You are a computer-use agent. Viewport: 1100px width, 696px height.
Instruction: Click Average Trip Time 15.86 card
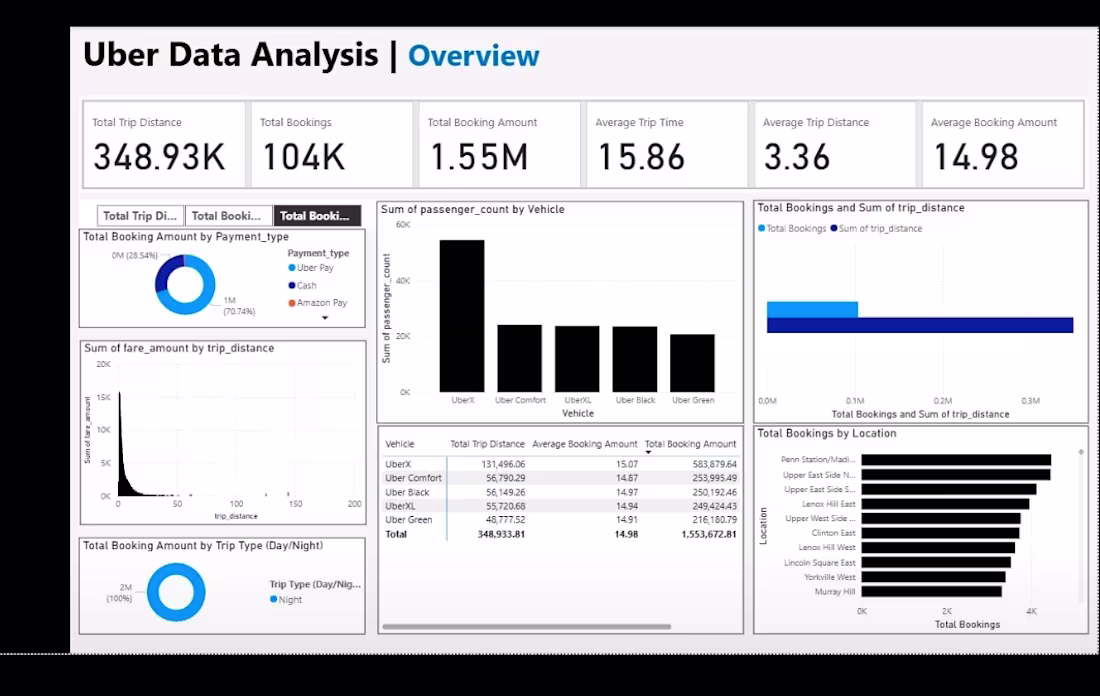click(x=667, y=145)
